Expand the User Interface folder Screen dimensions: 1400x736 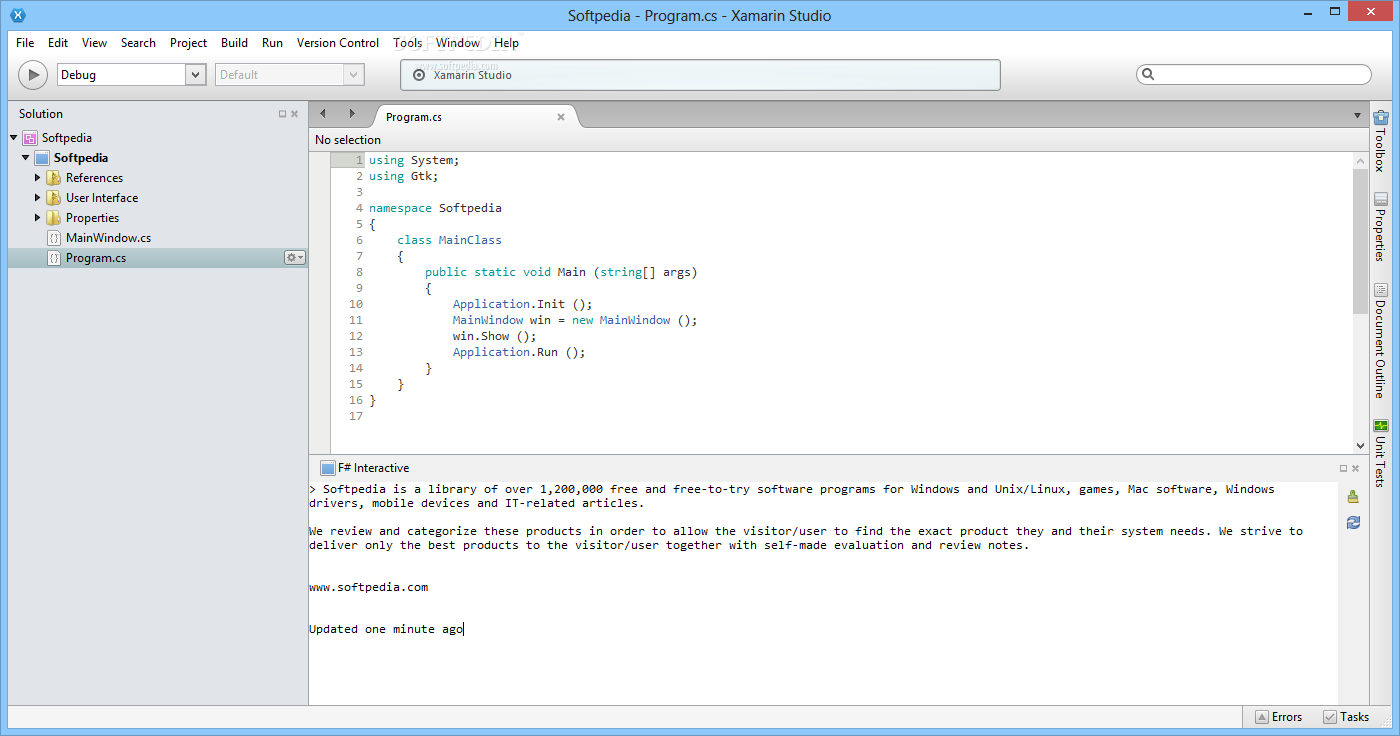click(38, 198)
